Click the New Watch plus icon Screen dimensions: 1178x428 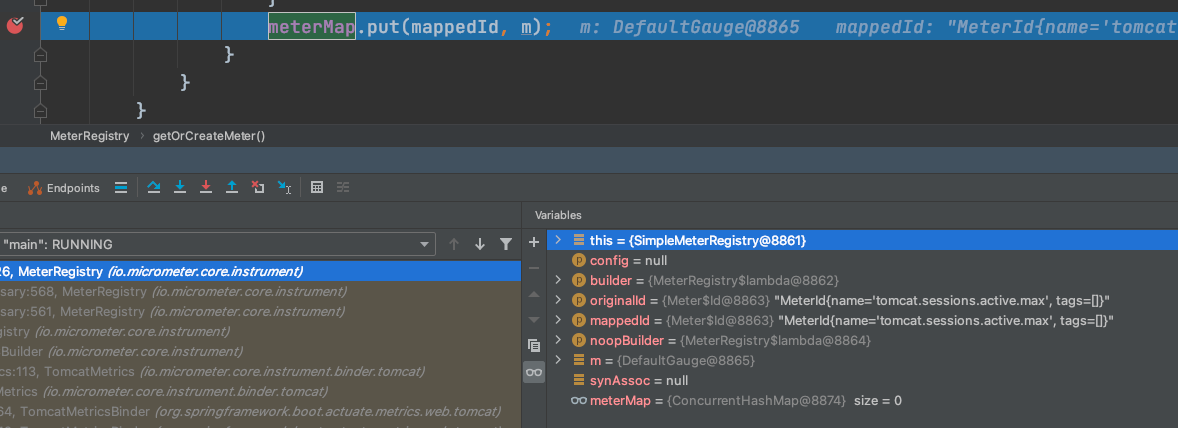click(534, 242)
